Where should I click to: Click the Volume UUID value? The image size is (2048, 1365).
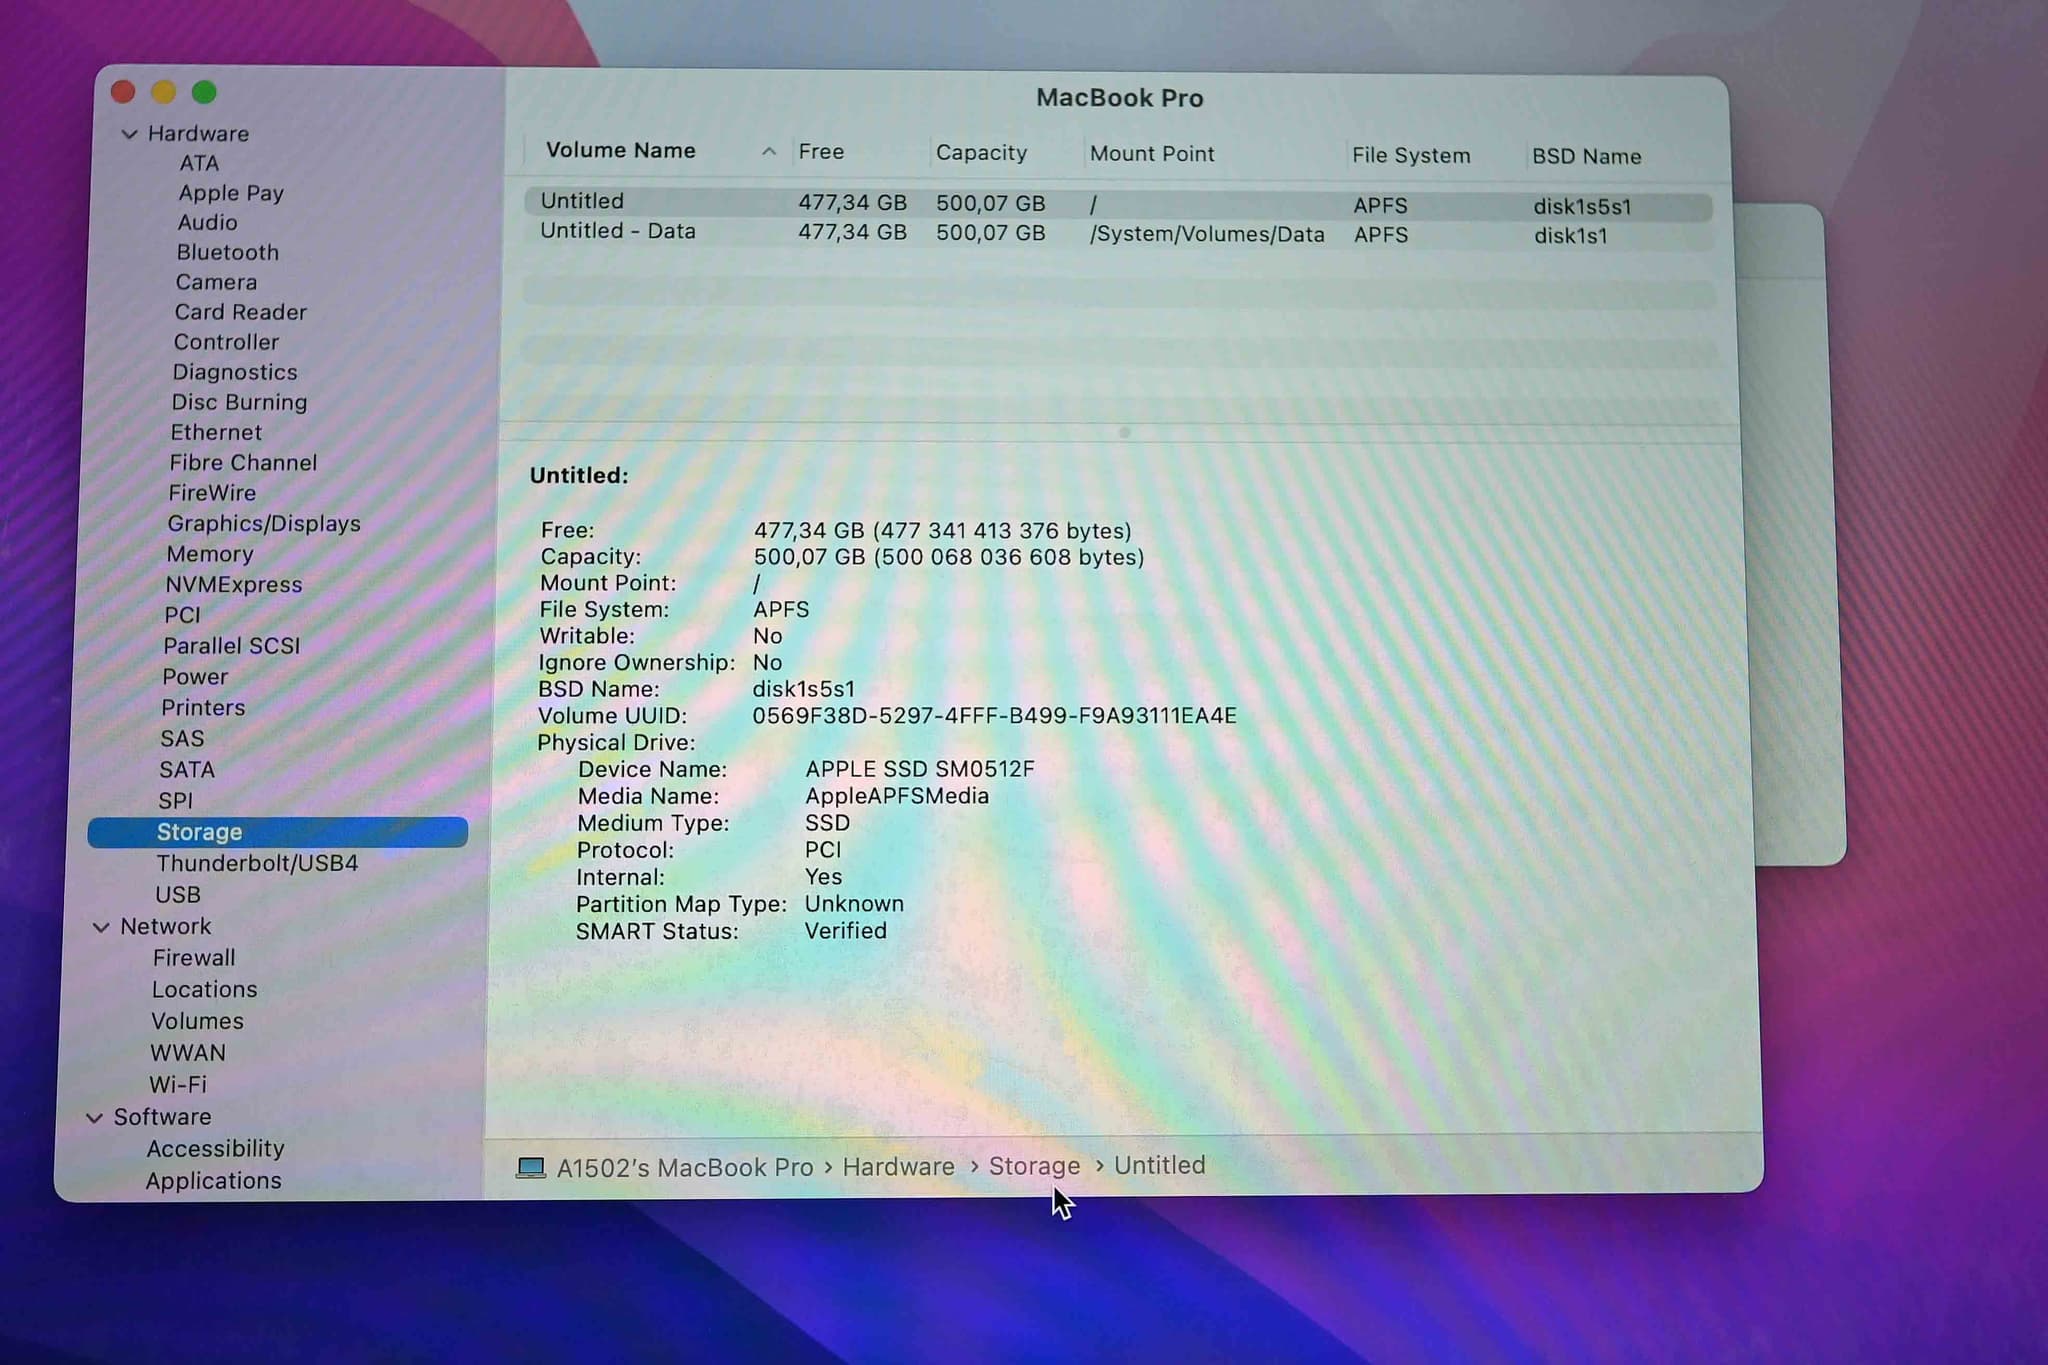click(x=994, y=716)
